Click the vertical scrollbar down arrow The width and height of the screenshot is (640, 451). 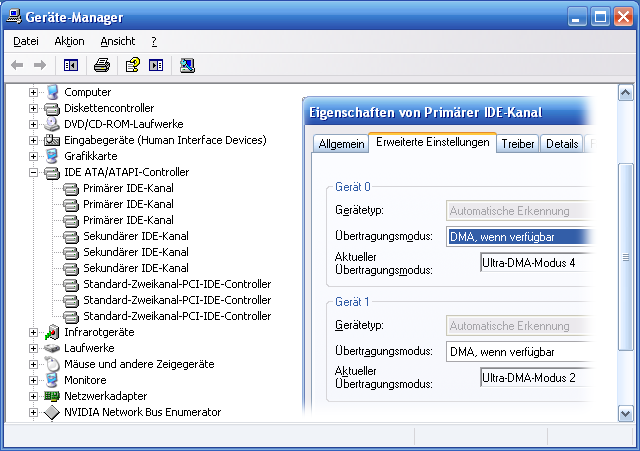[625, 412]
